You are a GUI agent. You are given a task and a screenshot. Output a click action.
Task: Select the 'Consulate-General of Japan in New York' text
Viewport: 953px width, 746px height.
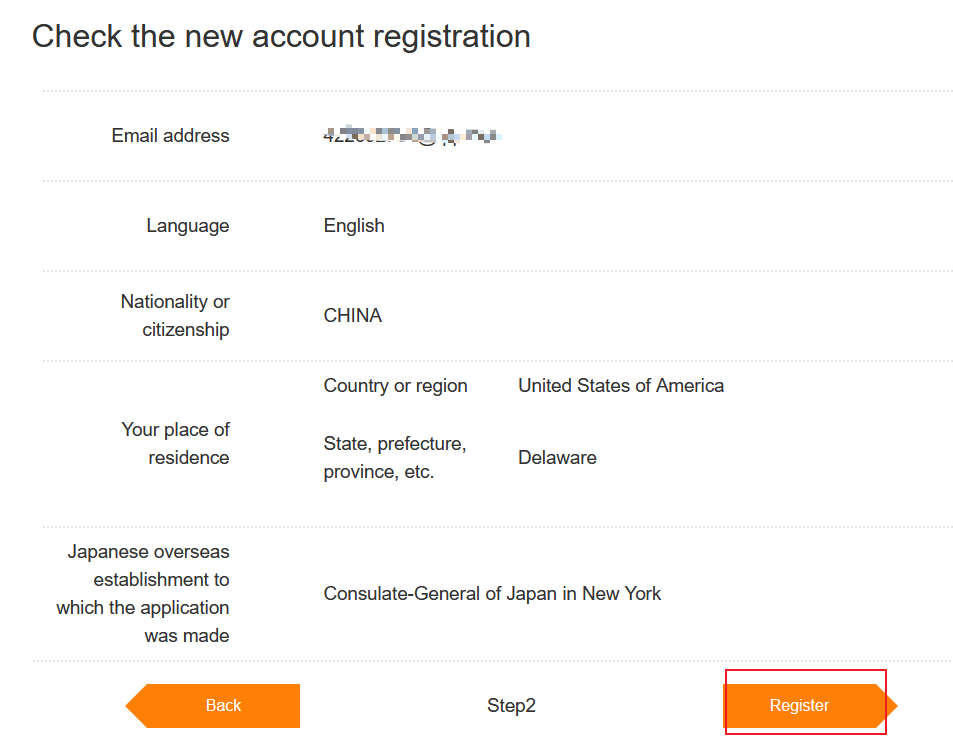pos(492,594)
